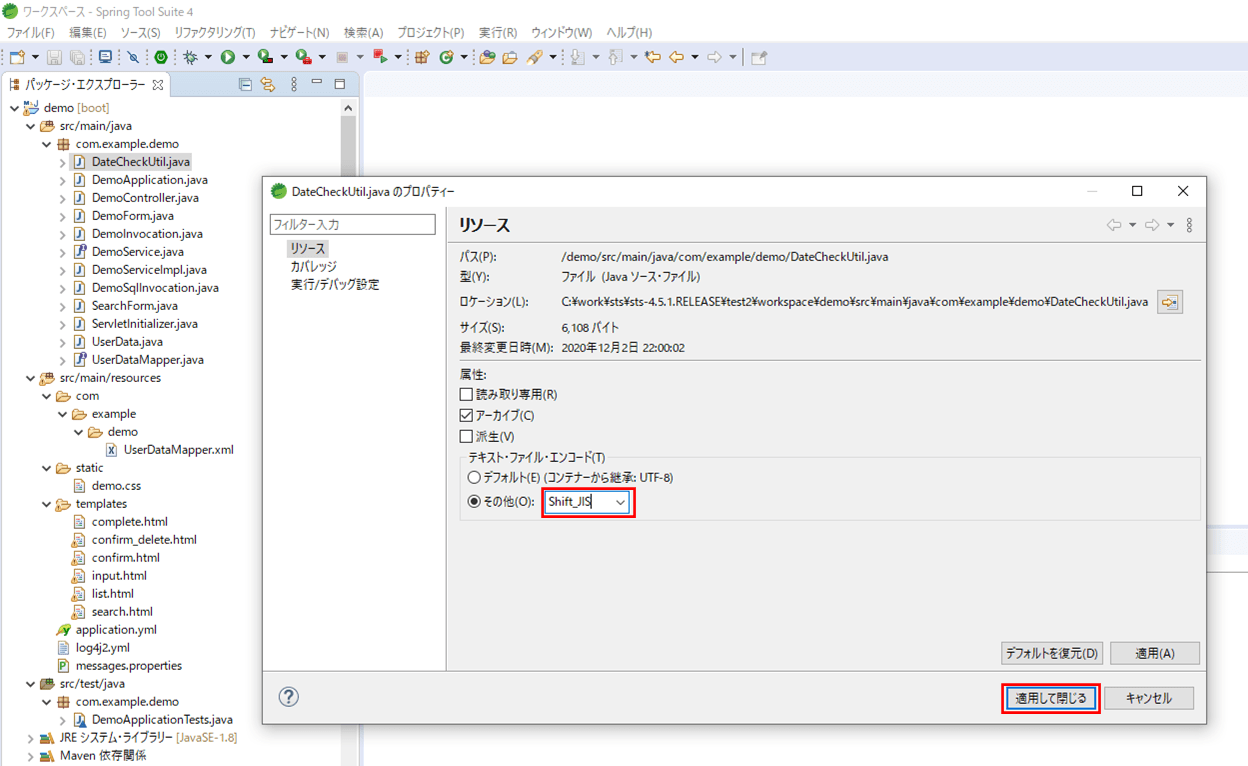Open the Shift_JIS encoding dropdown

pyautogui.click(x=620, y=502)
